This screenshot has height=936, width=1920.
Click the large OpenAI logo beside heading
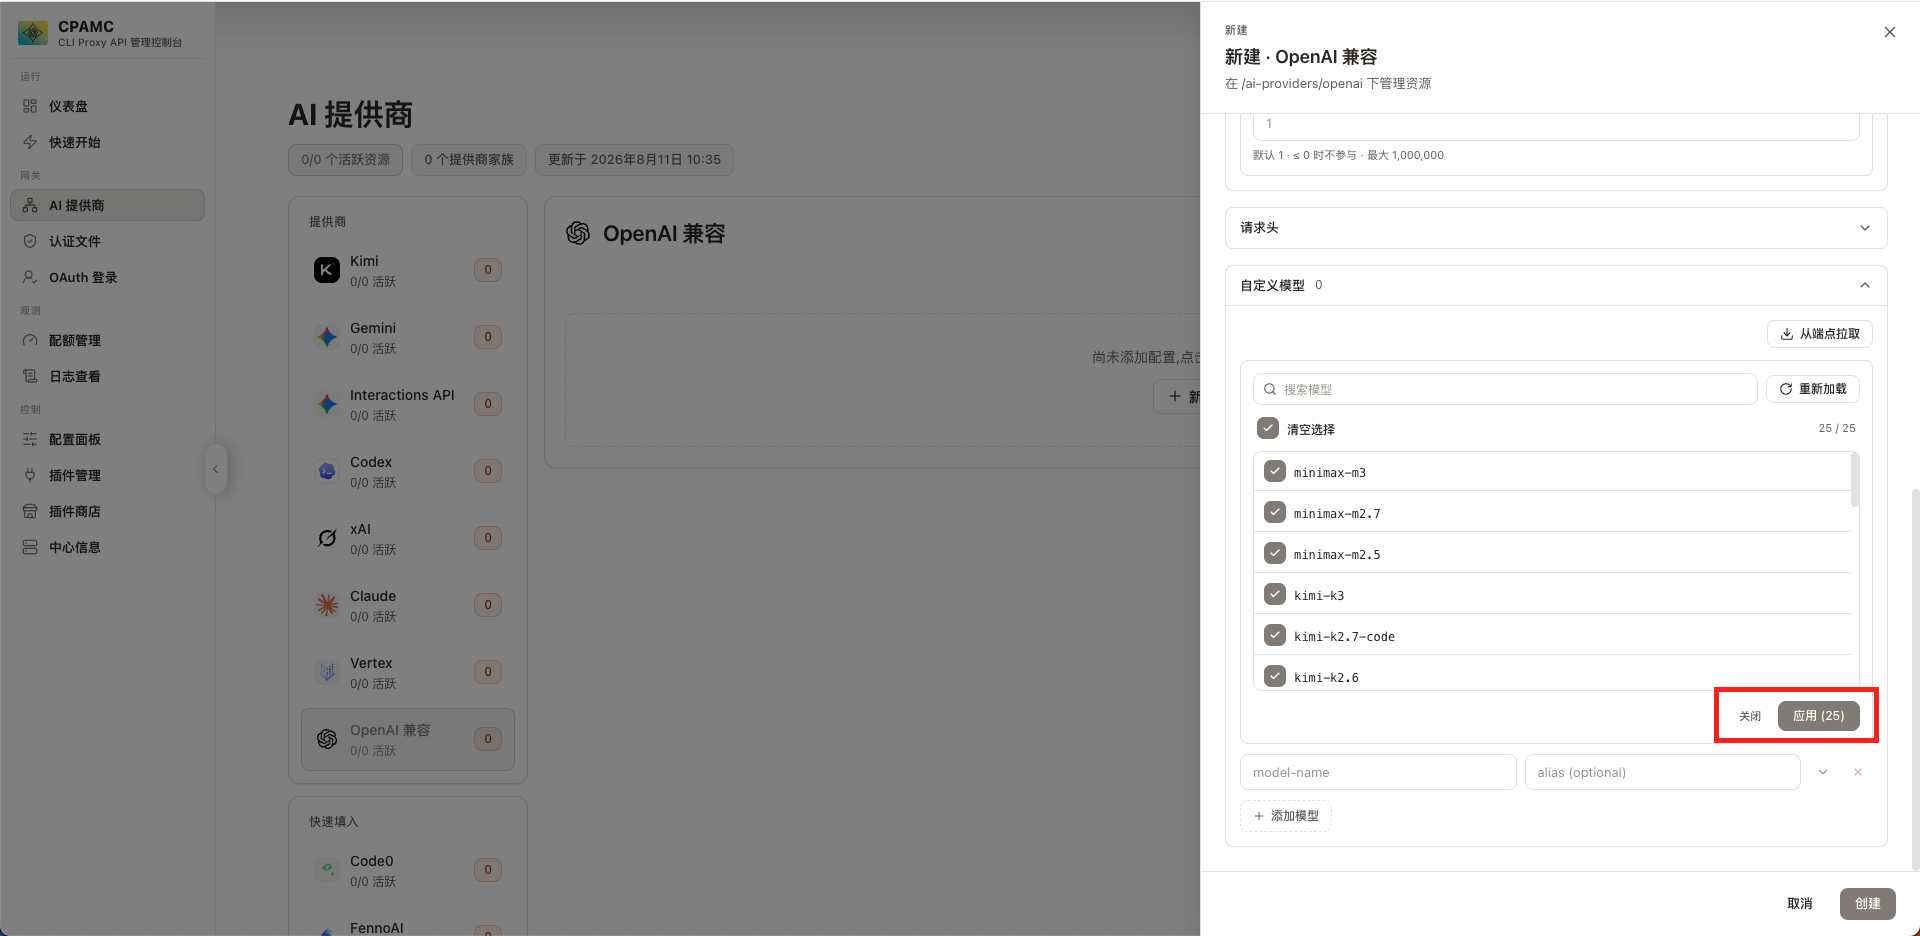coord(578,233)
